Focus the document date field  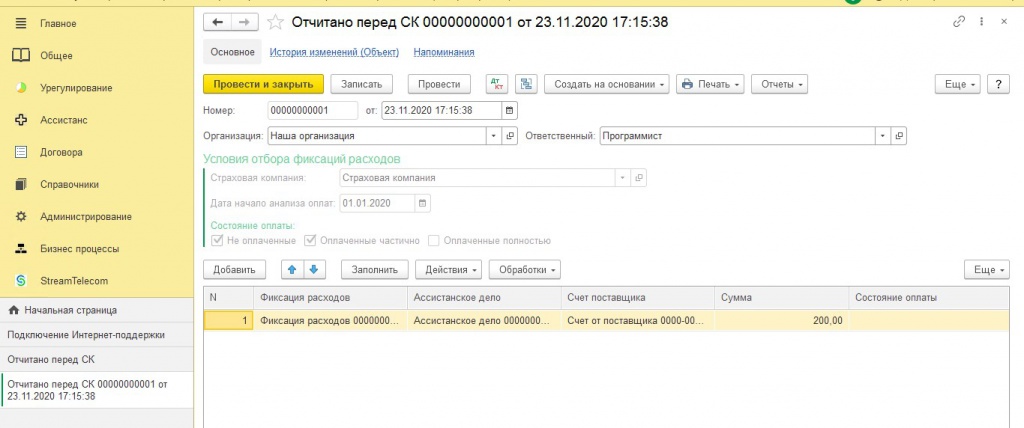(441, 110)
